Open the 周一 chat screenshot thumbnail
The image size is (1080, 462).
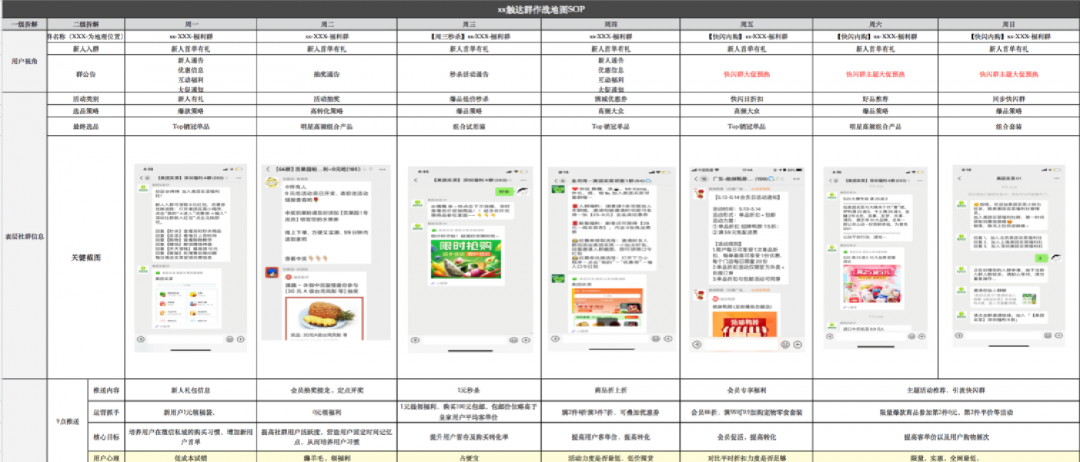point(190,259)
